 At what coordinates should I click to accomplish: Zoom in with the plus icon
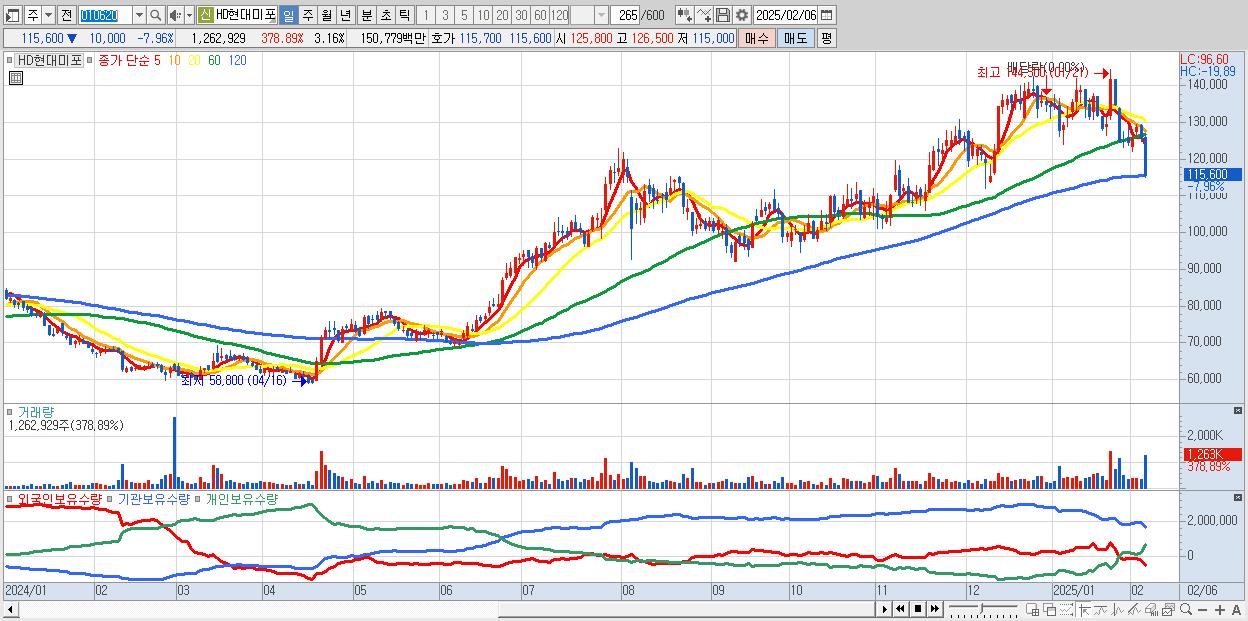pyautogui.click(x=1219, y=610)
